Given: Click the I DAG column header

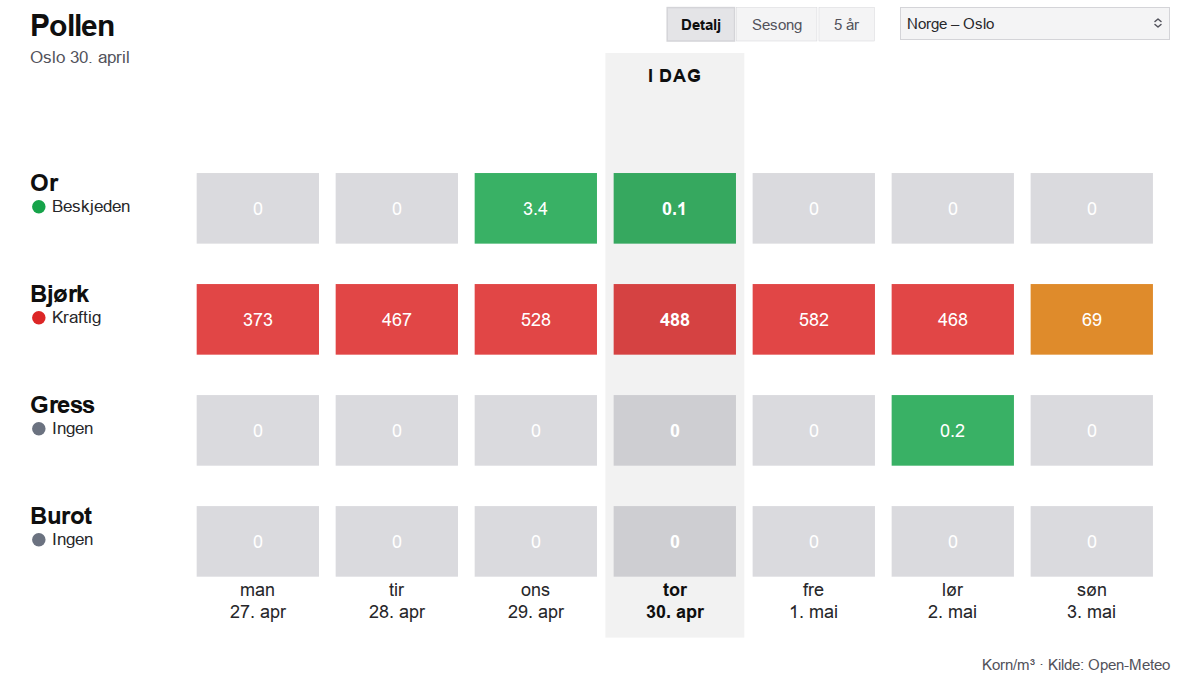Looking at the screenshot, I should 674,76.
